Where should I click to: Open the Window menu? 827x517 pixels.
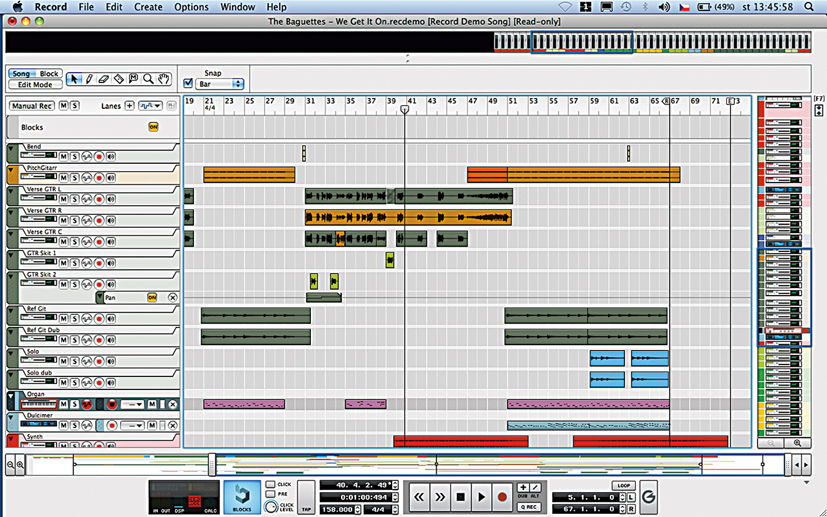238,7
